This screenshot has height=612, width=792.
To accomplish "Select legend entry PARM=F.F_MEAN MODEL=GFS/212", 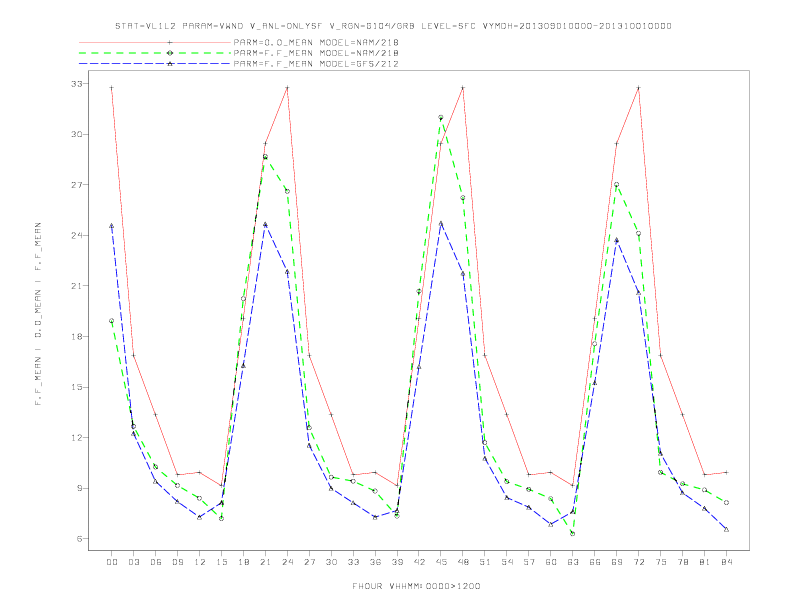I will pos(316,64).
